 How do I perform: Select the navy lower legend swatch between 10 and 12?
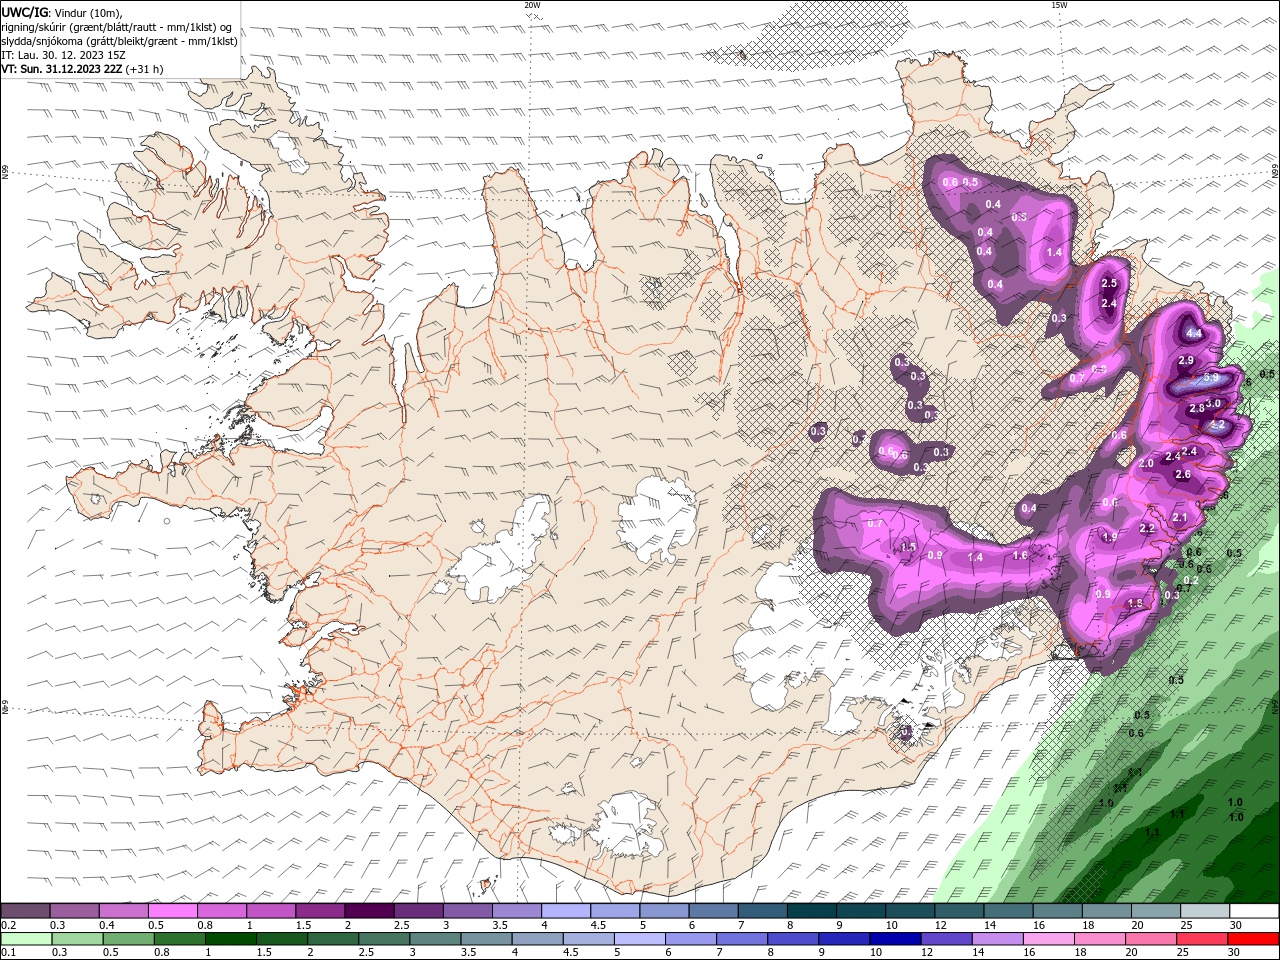coord(895,939)
